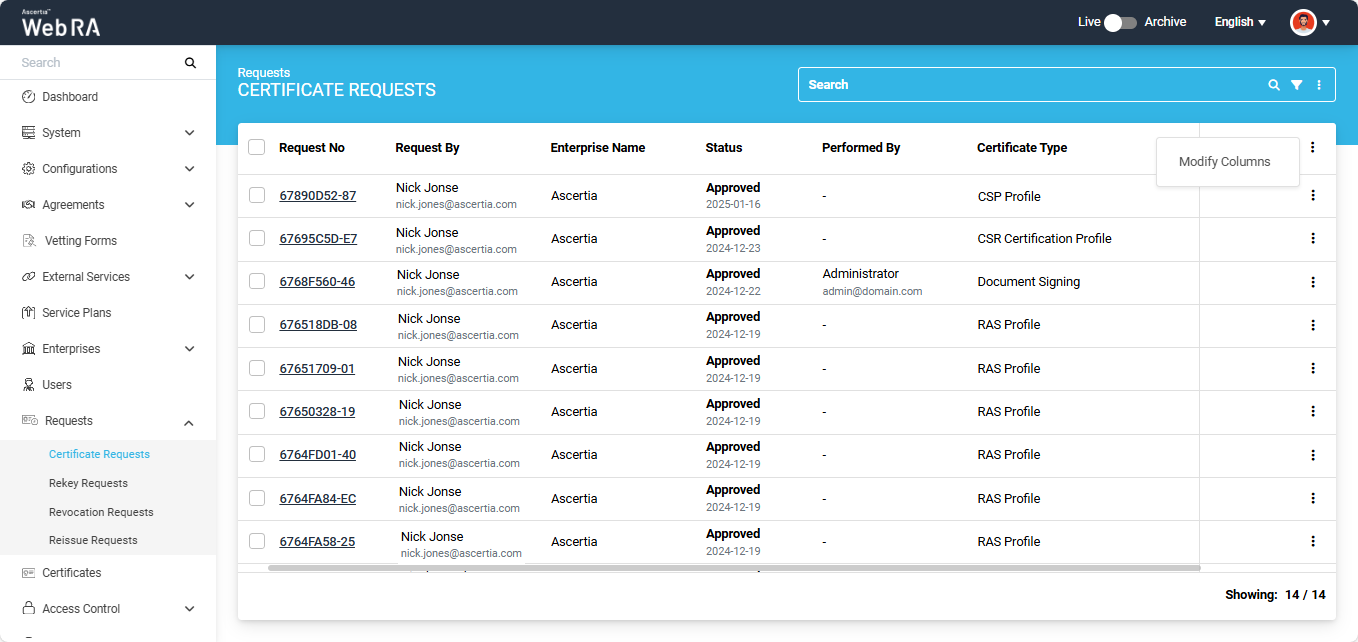Click the horizontal scrollbar below the table
The height and width of the screenshot is (642, 1358).
coord(733,568)
